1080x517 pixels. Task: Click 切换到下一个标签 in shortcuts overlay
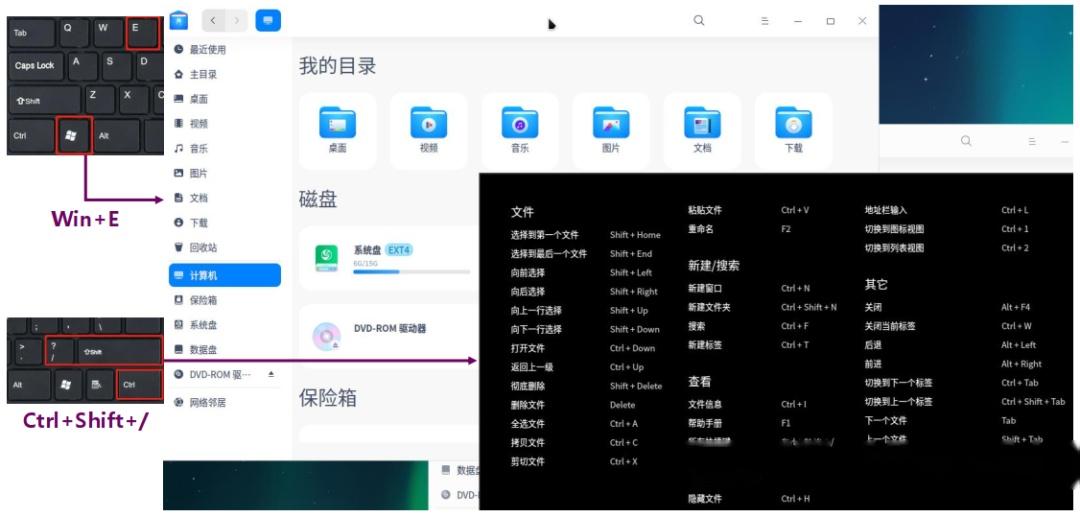[x=898, y=383]
